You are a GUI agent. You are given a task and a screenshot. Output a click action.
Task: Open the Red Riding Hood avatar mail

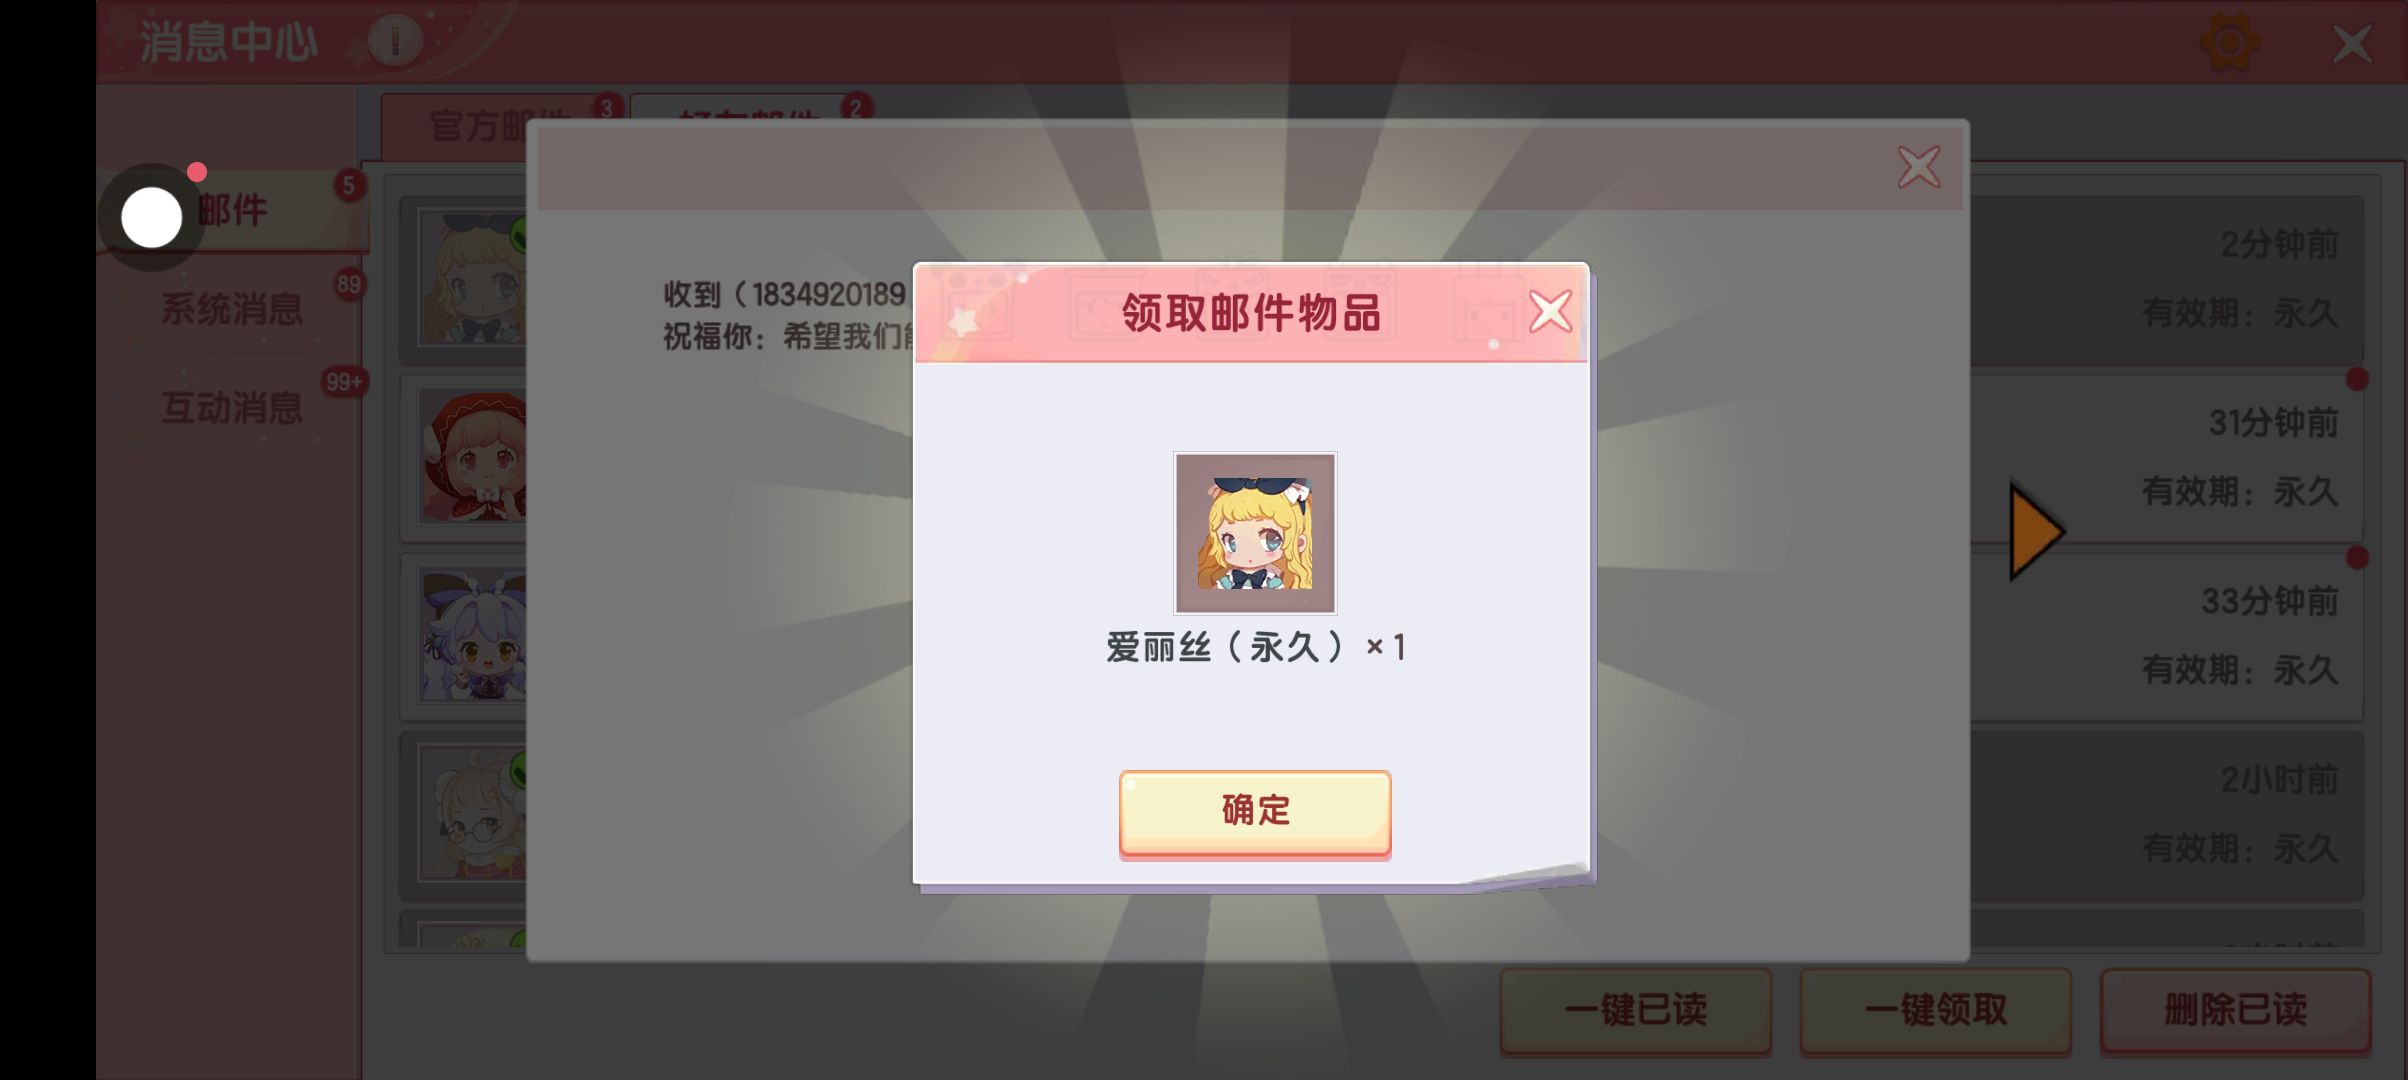(472, 456)
